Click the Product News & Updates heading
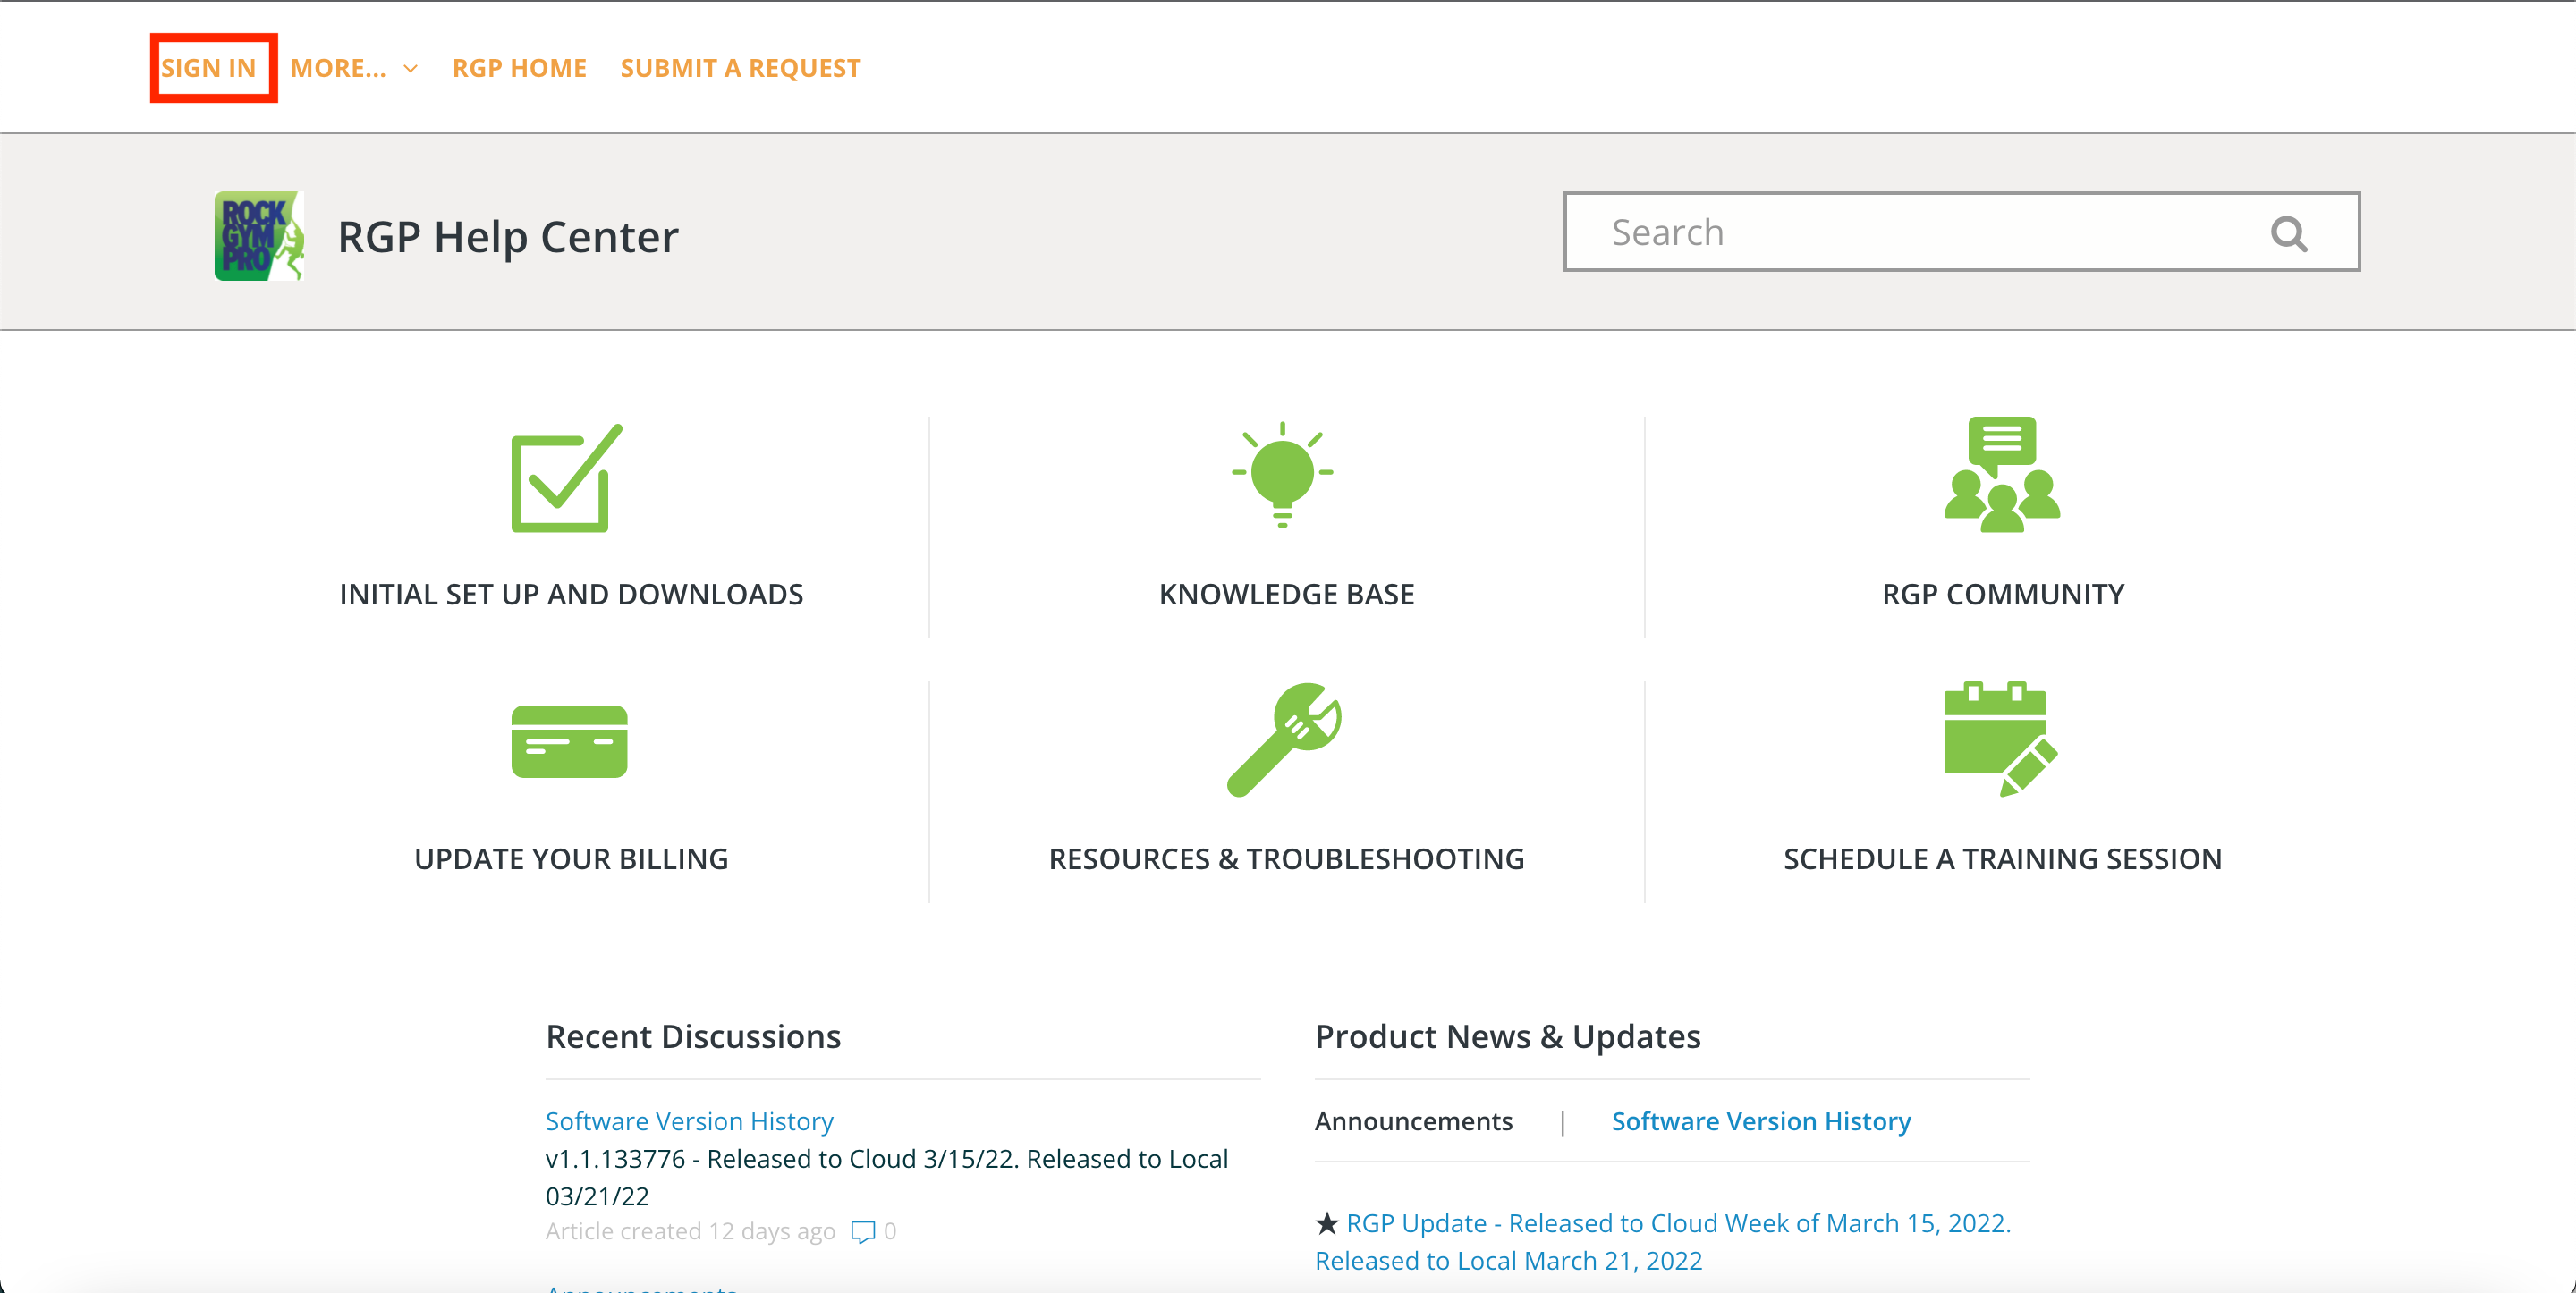 (x=1507, y=1037)
